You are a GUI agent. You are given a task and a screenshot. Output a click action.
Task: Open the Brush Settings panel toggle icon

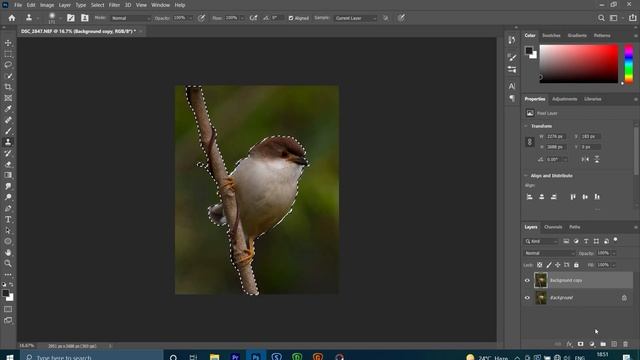71,18
